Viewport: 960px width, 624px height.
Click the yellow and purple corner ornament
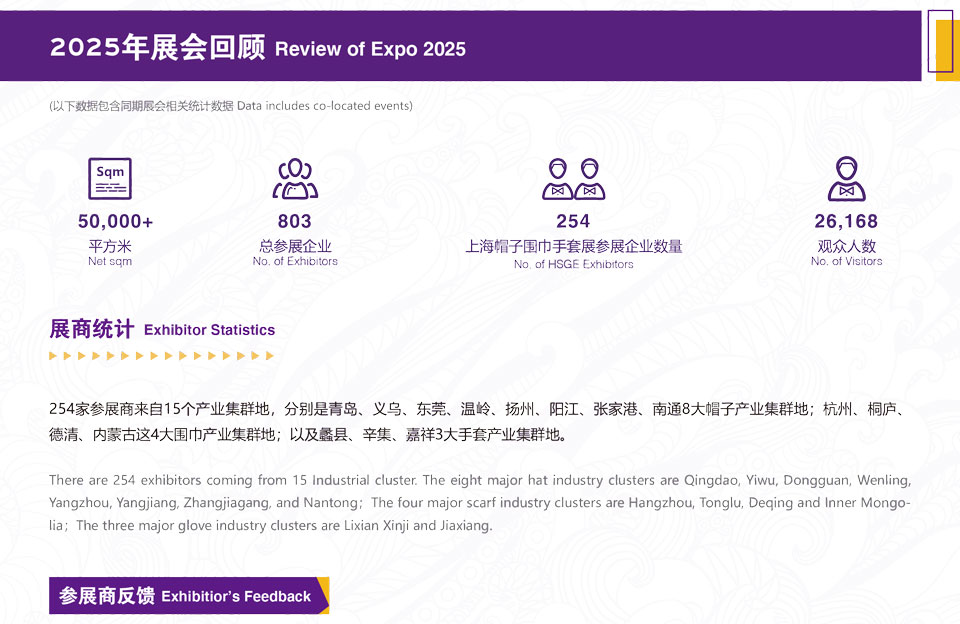tap(941, 44)
